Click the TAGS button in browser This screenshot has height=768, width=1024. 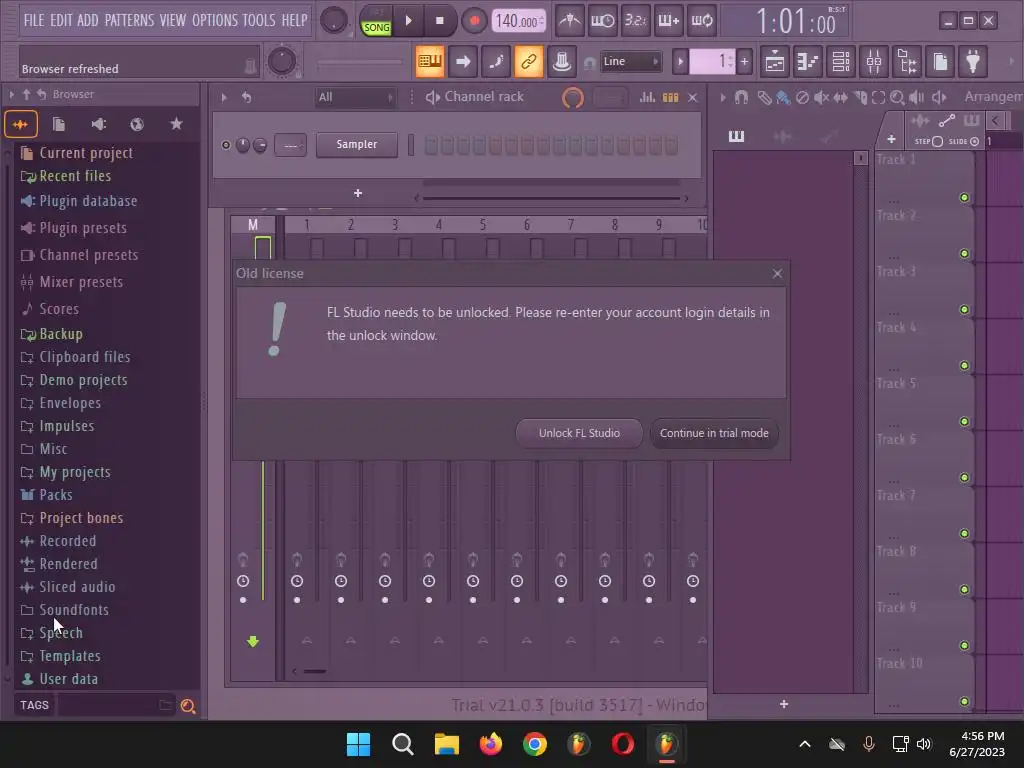[34, 705]
